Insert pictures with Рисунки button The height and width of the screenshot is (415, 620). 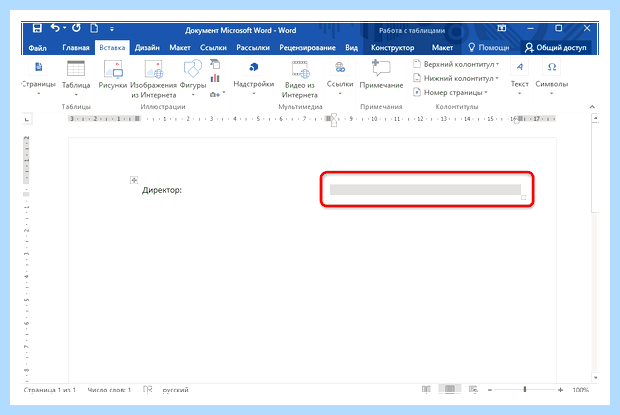tap(113, 75)
